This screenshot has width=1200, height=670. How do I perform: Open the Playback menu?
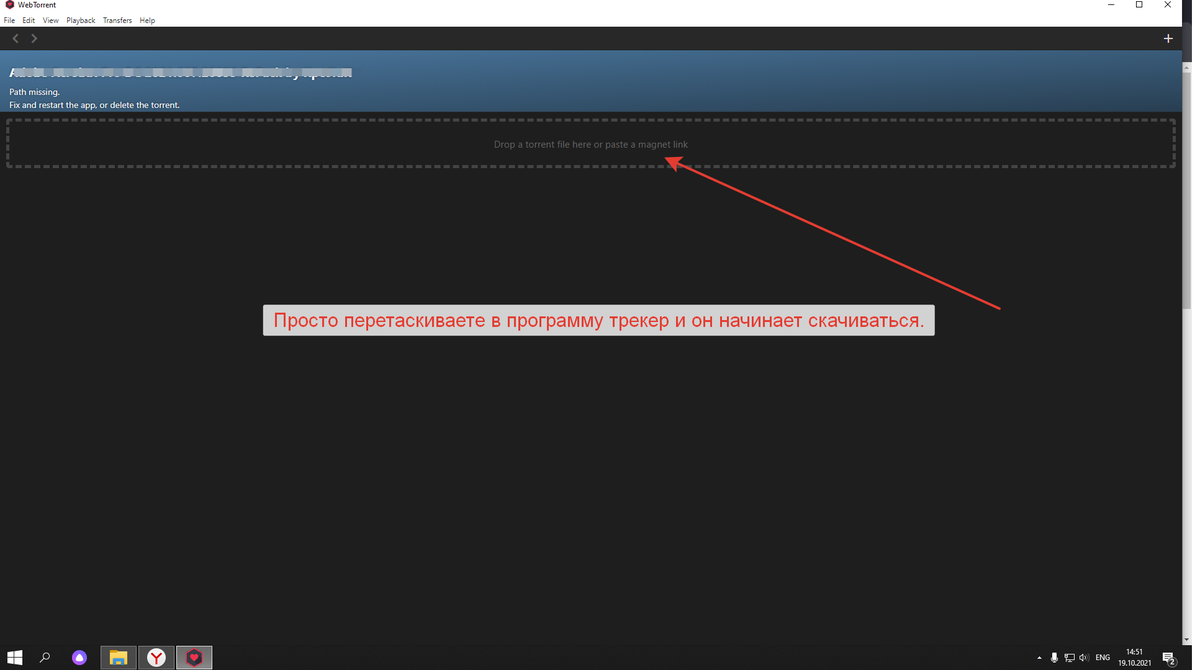81,20
